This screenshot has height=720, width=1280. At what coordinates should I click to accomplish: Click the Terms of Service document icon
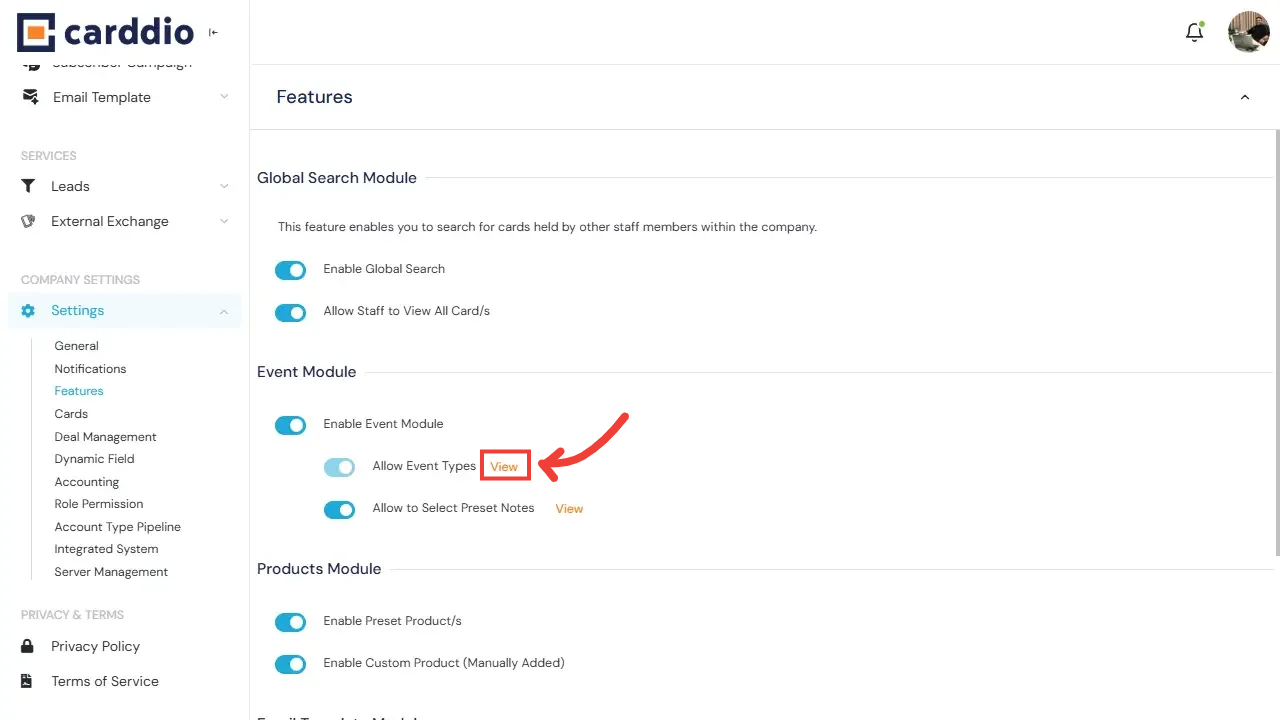click(29, 681)
